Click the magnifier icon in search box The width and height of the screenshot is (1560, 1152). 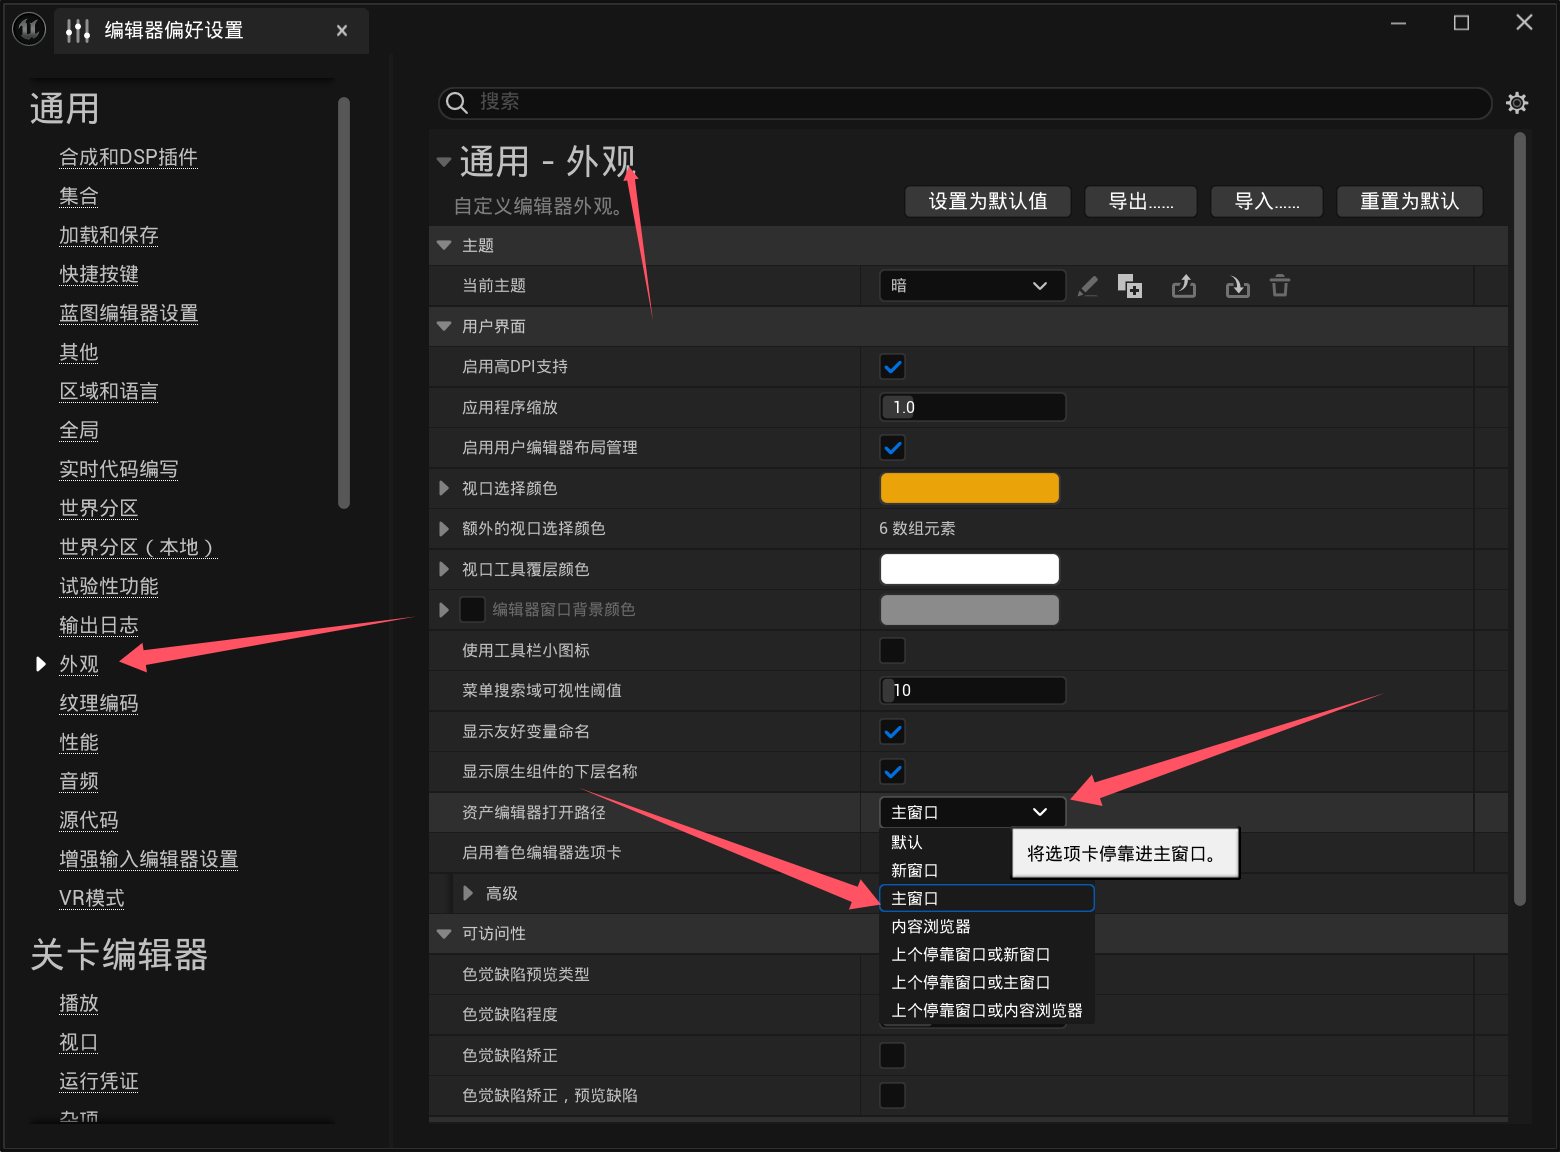coord(457,103)
